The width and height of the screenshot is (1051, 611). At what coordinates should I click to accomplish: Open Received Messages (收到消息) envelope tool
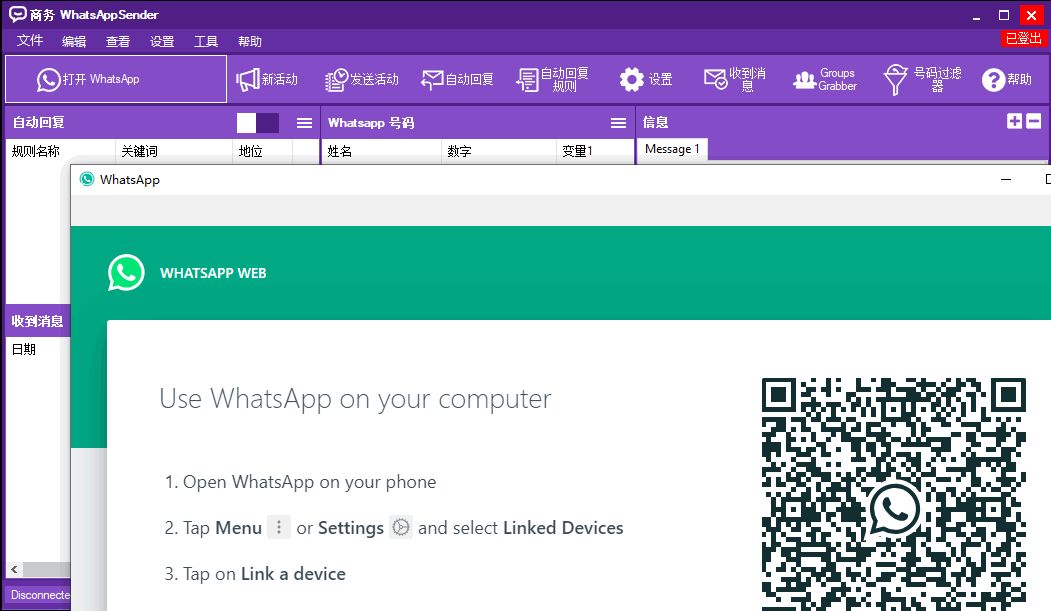click(735, 80)
